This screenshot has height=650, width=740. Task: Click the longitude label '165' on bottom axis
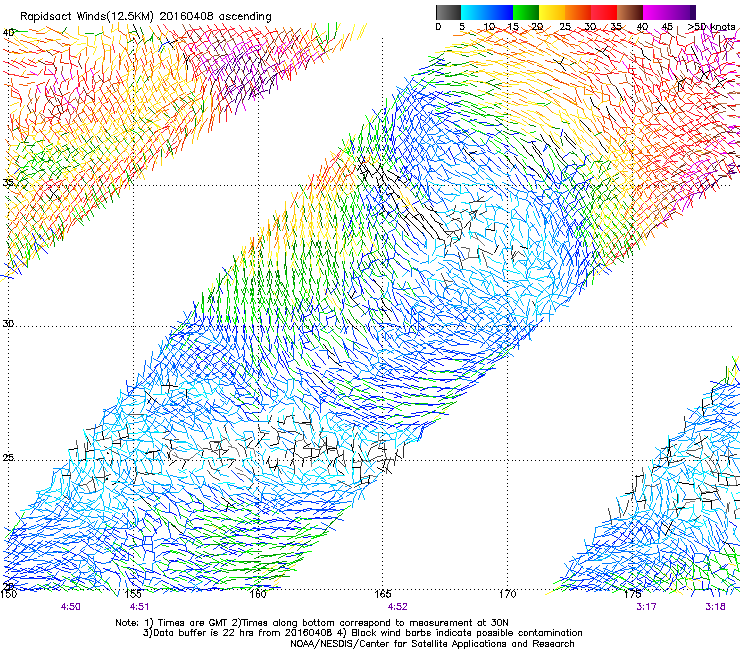point(382,594)
